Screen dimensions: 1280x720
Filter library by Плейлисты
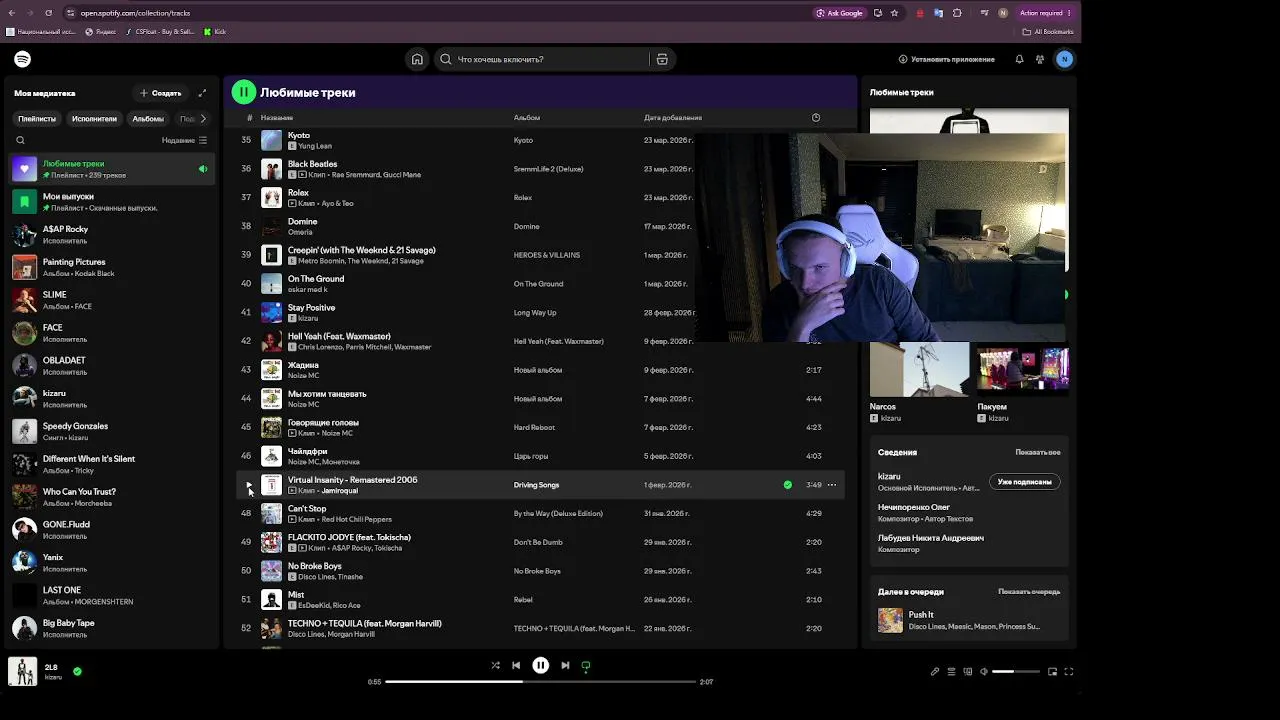37,118
